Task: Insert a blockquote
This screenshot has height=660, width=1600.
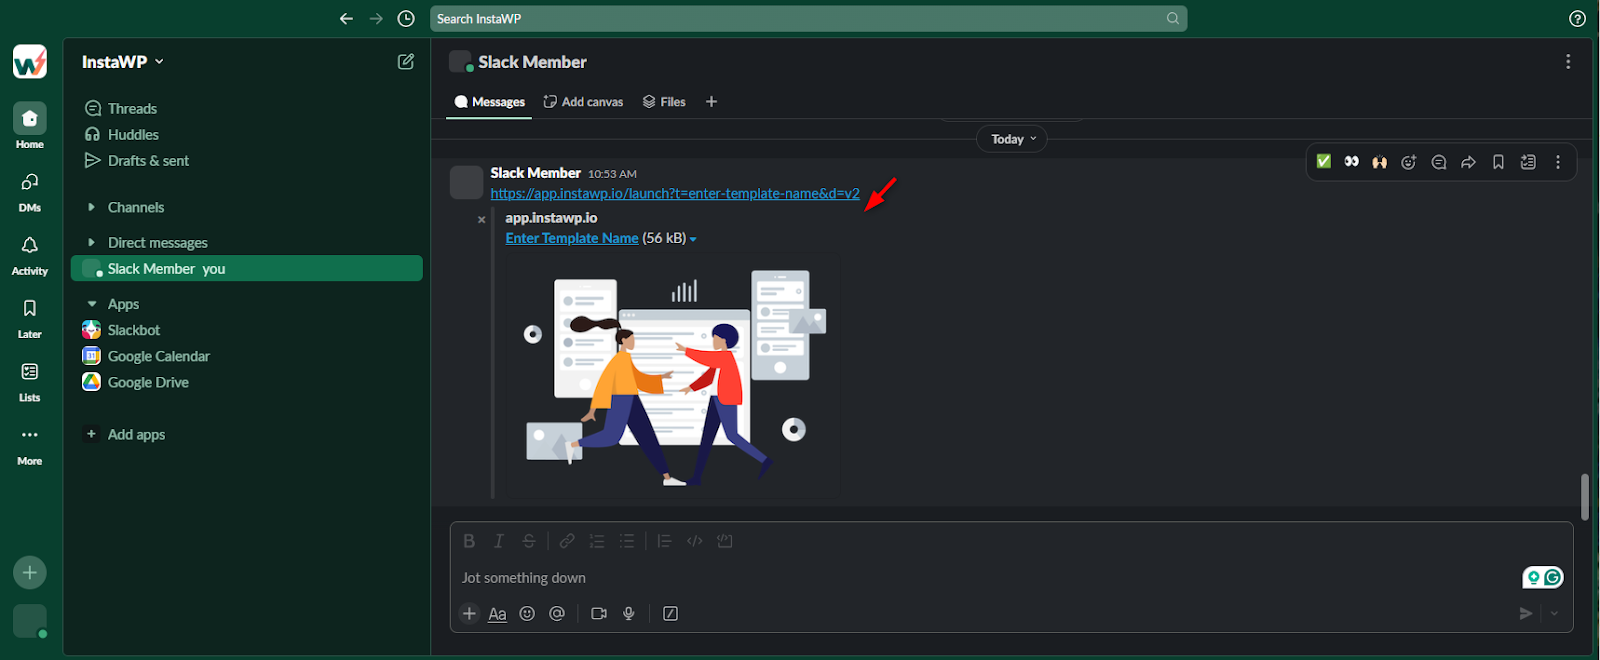Action: (x=664, y=541)
